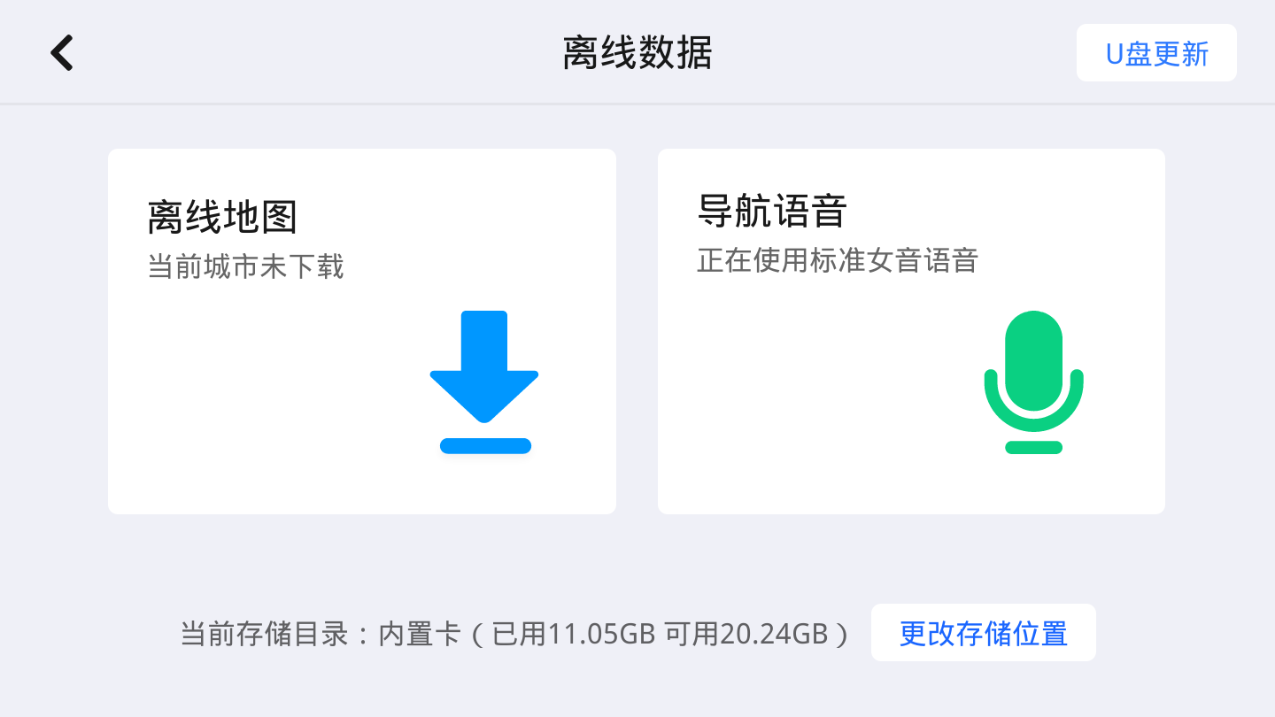1275x717 pixels.
Task: Click the 离线数据 page title
Action: pos(637,53)
